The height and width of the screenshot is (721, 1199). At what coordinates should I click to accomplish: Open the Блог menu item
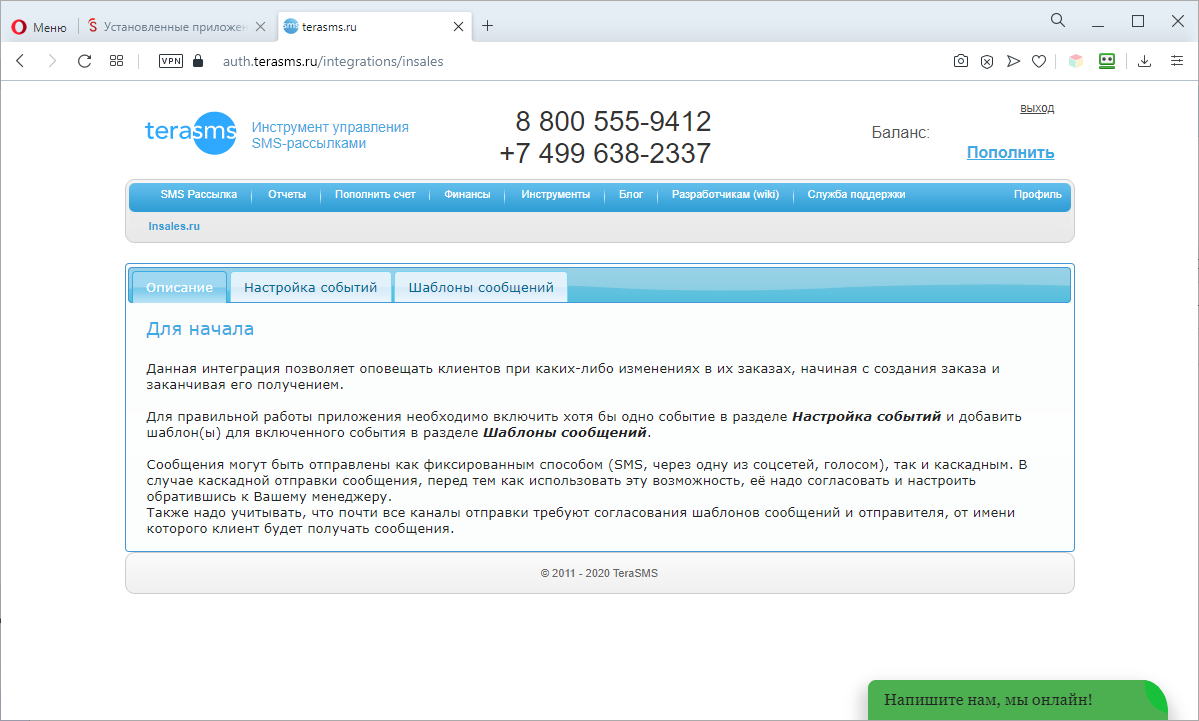pyautogui.click(x=631, y=194)
